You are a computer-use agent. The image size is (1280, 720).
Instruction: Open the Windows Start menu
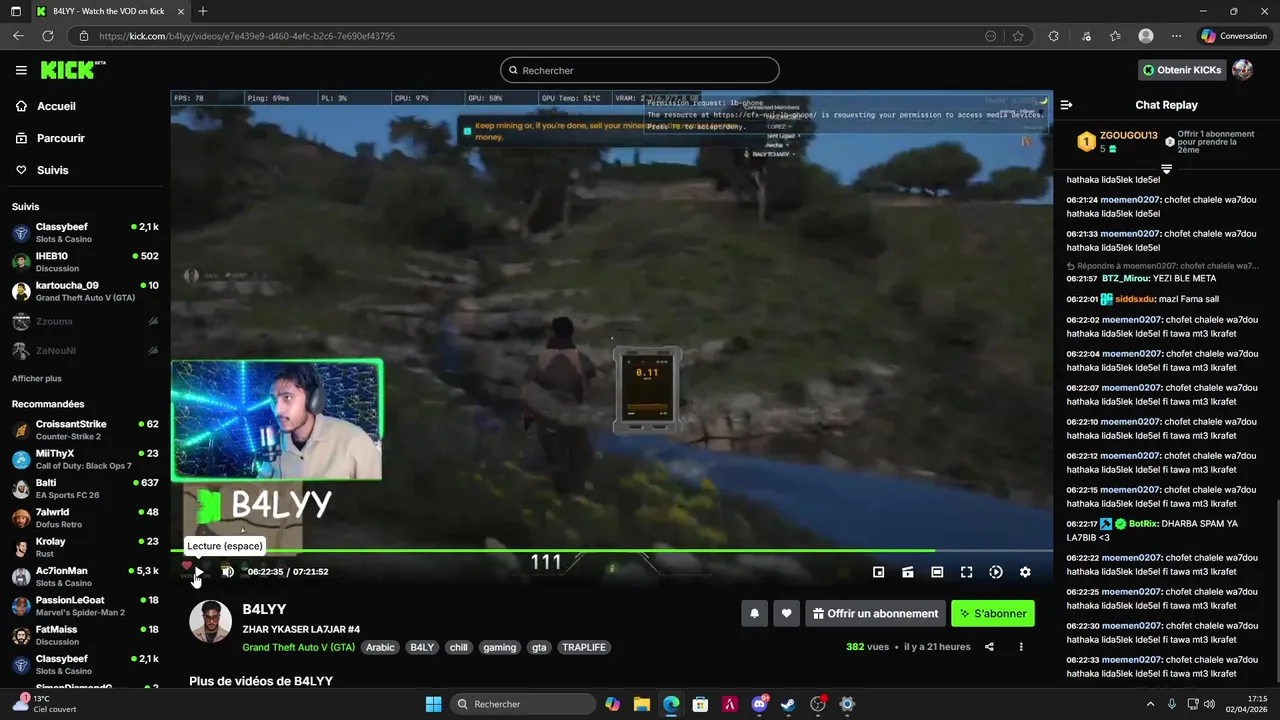pos(433,704)
